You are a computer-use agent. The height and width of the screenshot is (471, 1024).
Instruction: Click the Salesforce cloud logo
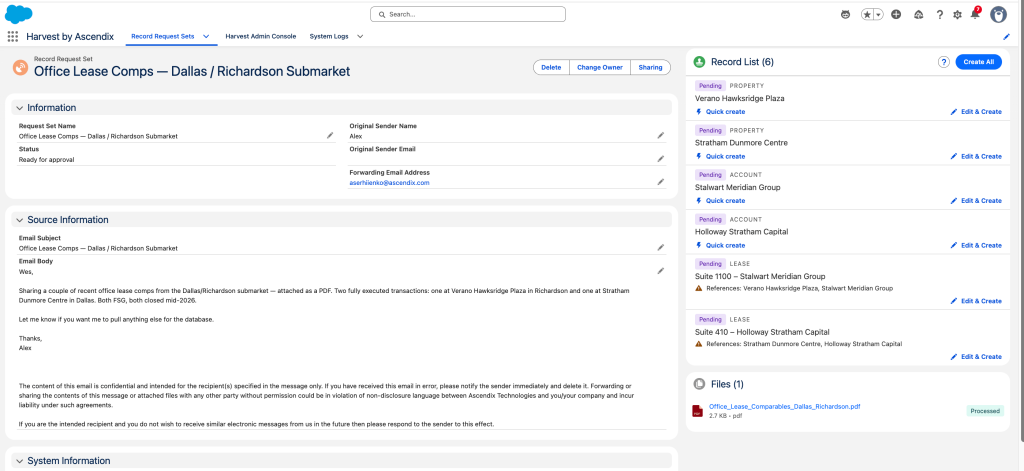click(19, 14)
